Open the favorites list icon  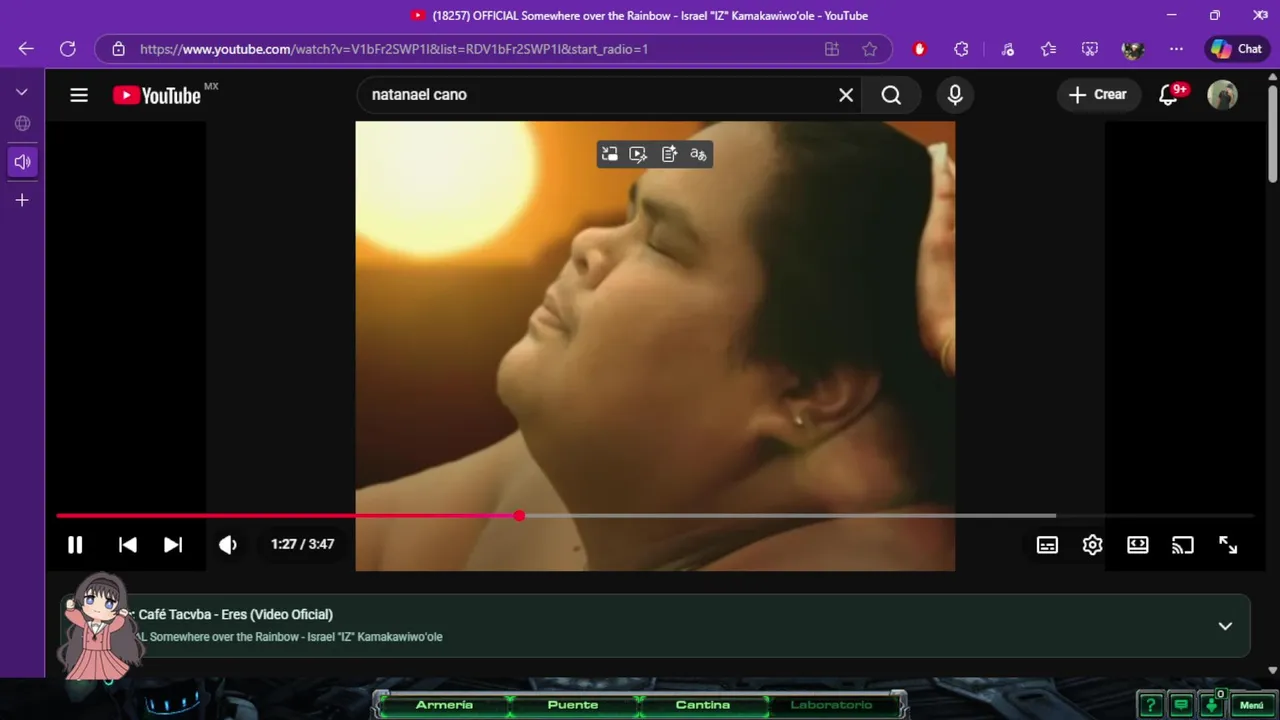[x=1048, y=49]
